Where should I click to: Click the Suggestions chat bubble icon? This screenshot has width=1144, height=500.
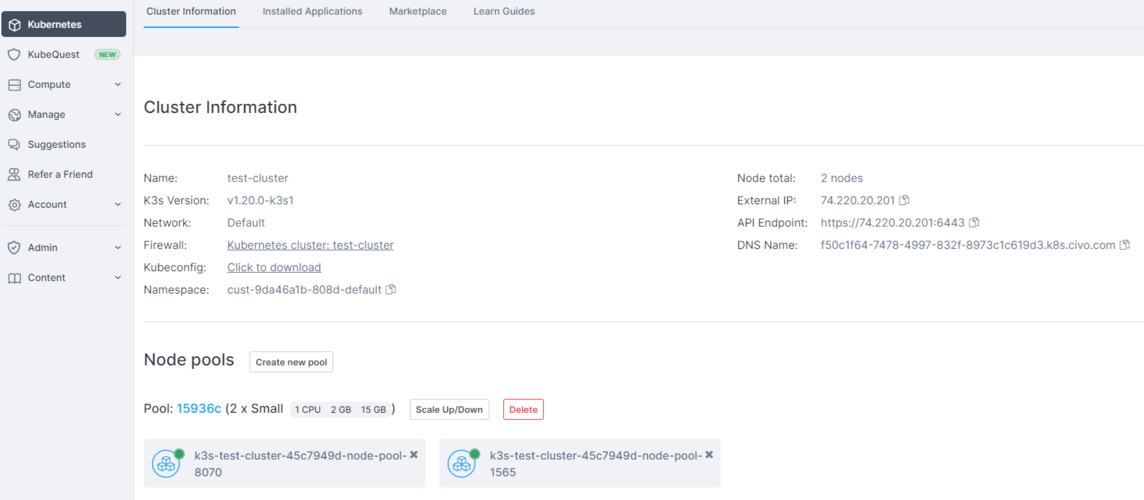(x=15, y=145)
